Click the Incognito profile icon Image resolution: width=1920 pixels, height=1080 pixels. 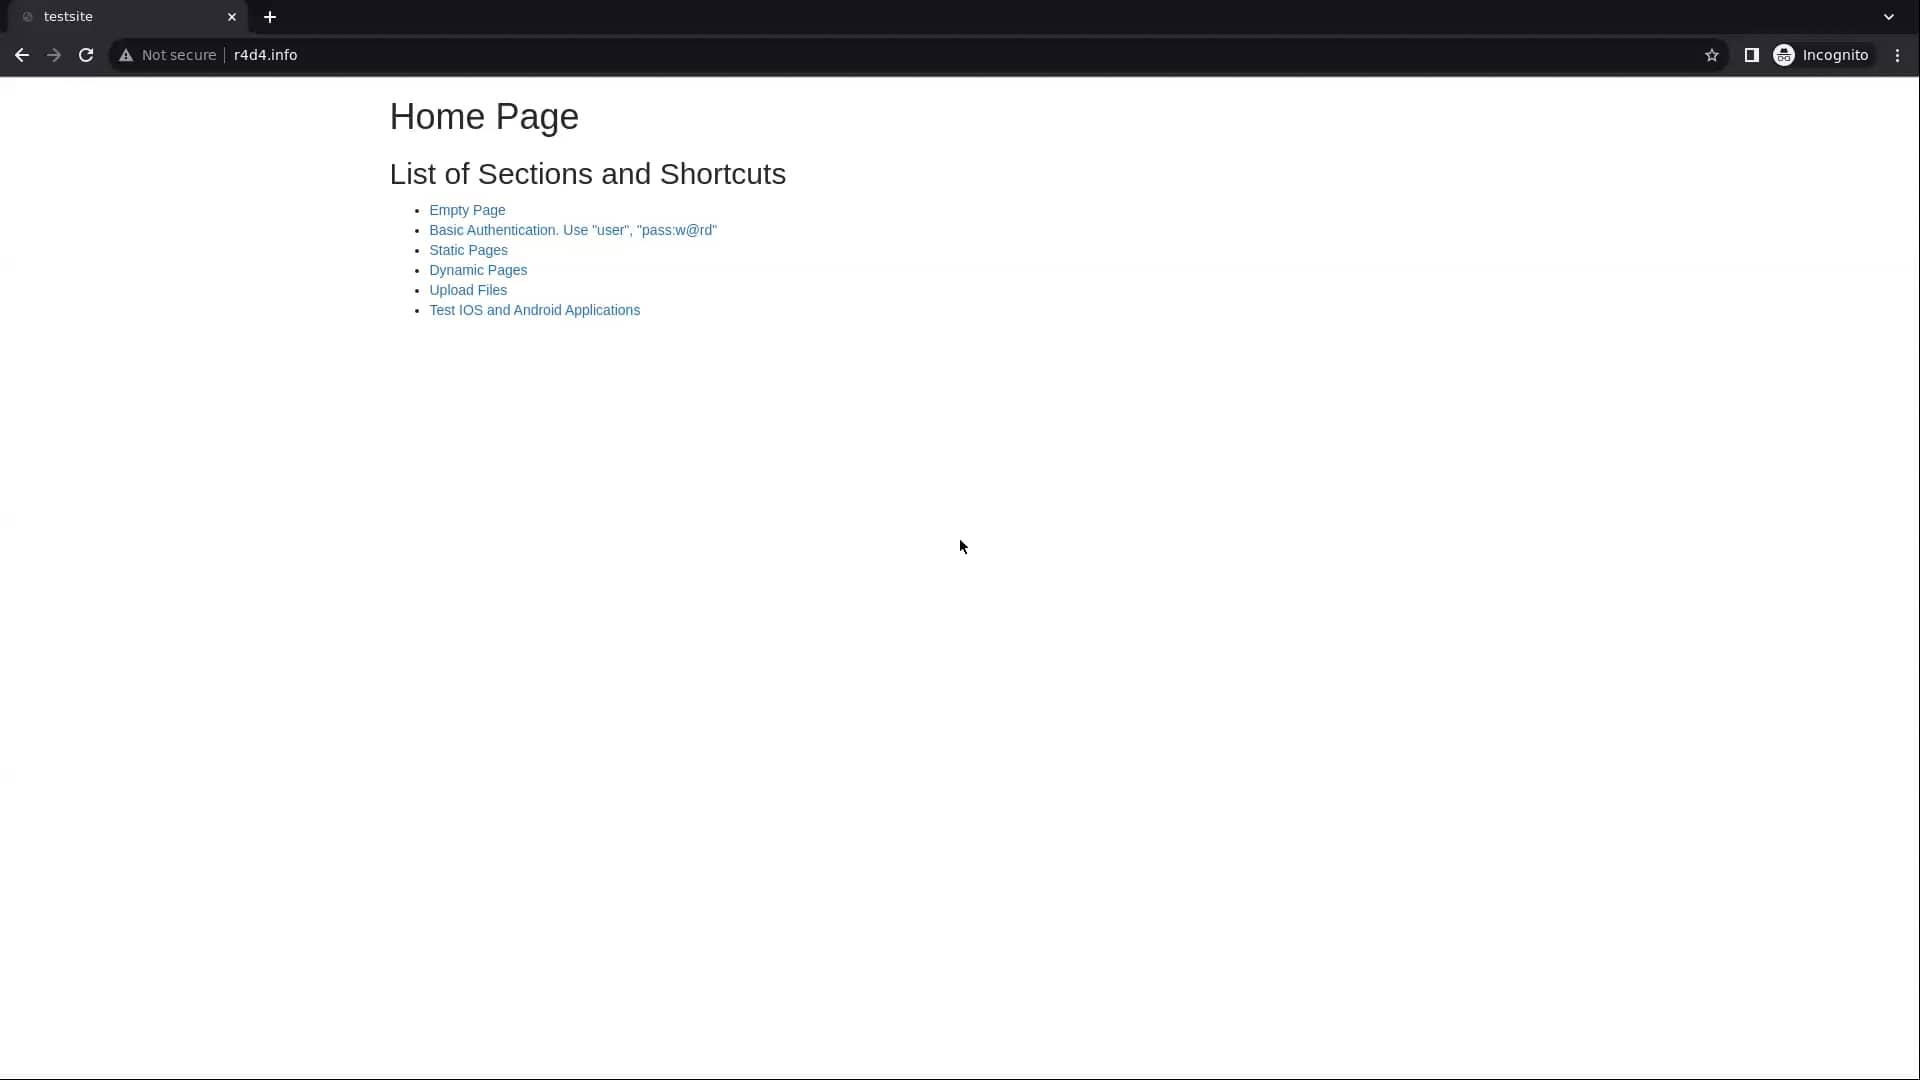pyautogui.click(x=1786, y=55)
